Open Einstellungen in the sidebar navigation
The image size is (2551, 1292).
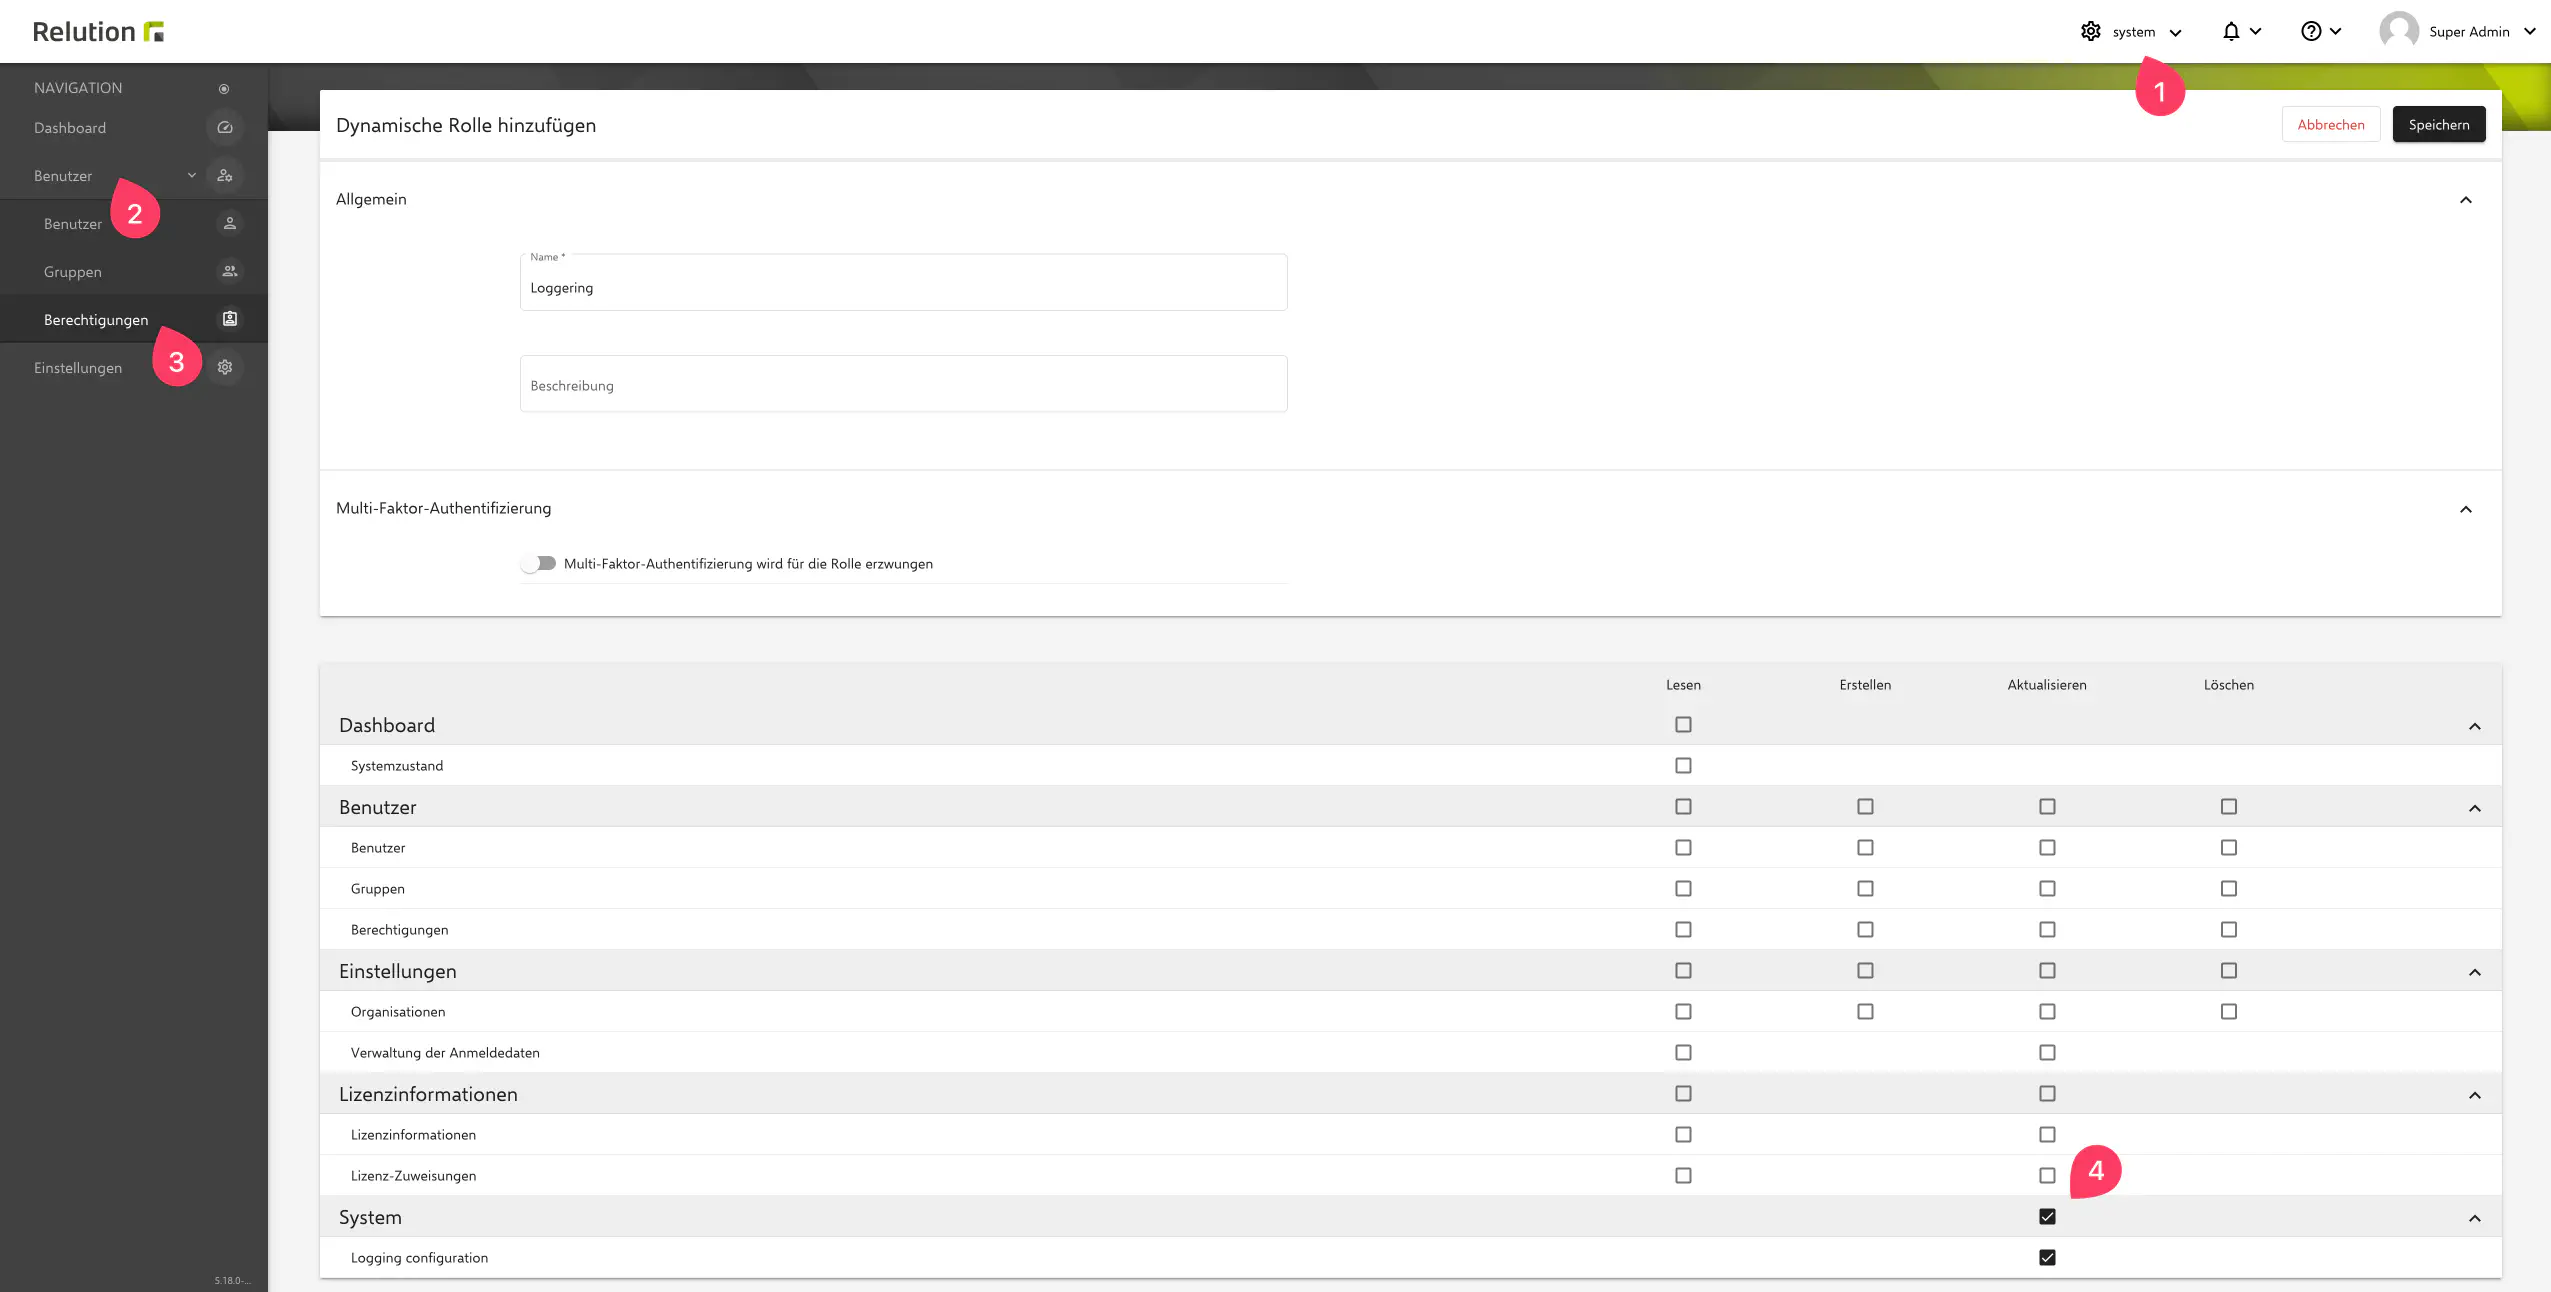tap(78, 368)
